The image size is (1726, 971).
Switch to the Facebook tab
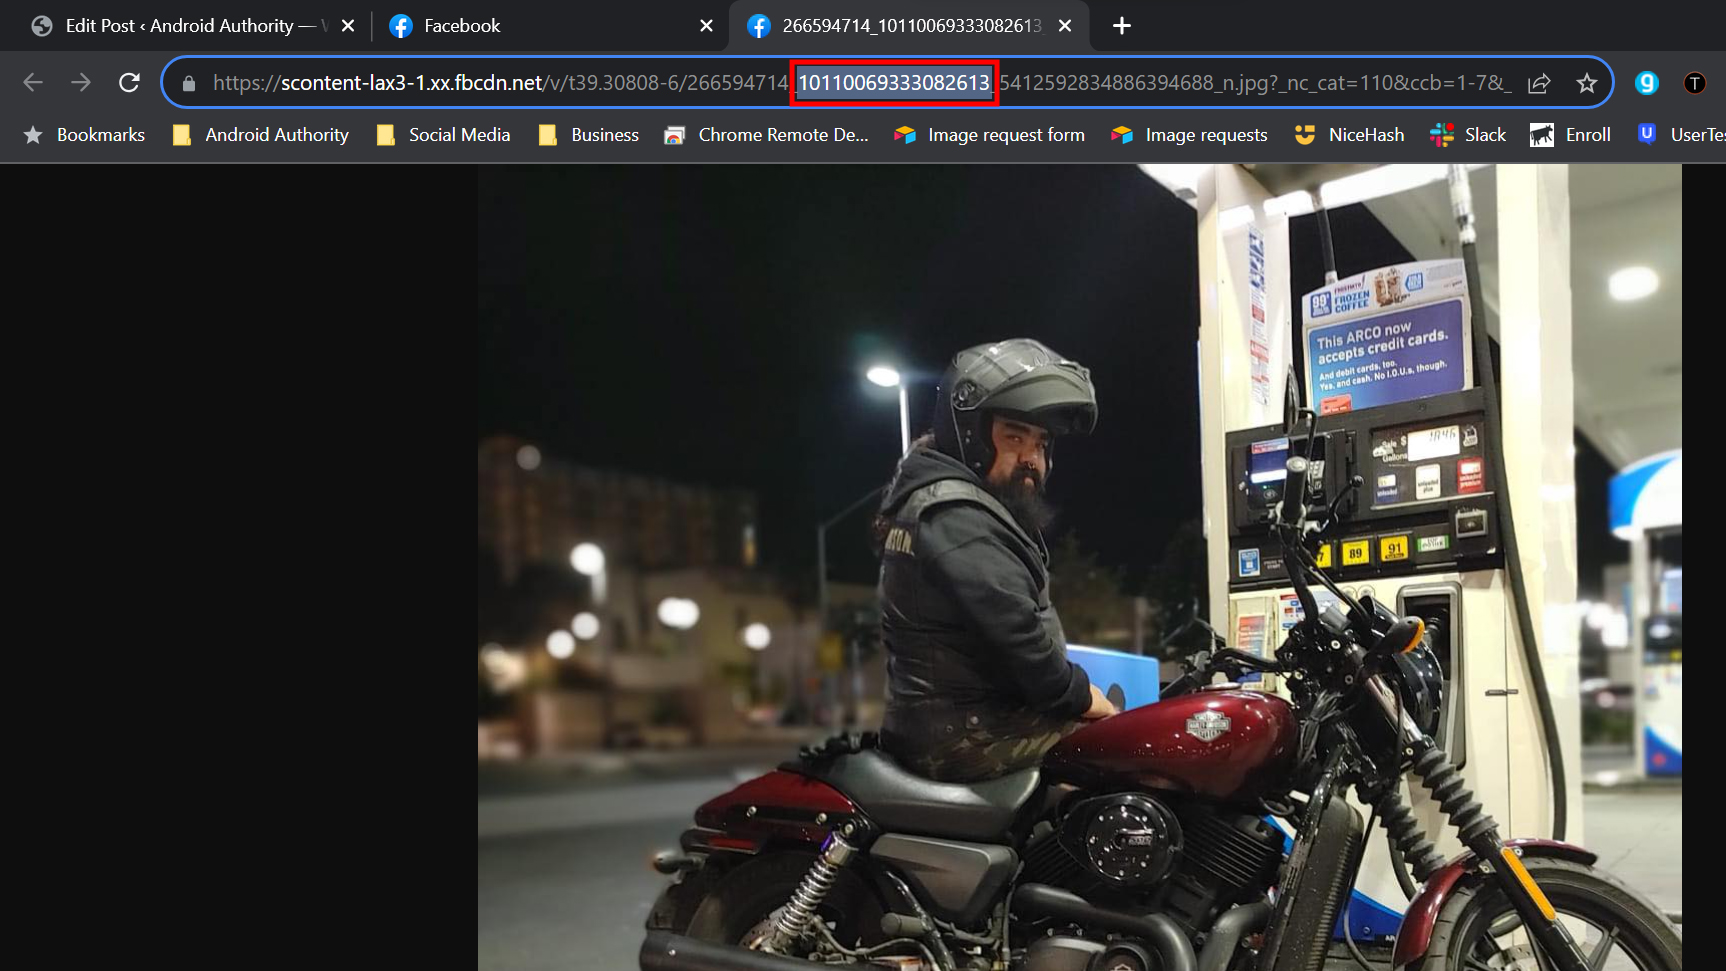pyautogui.click(x=540, y=26)
